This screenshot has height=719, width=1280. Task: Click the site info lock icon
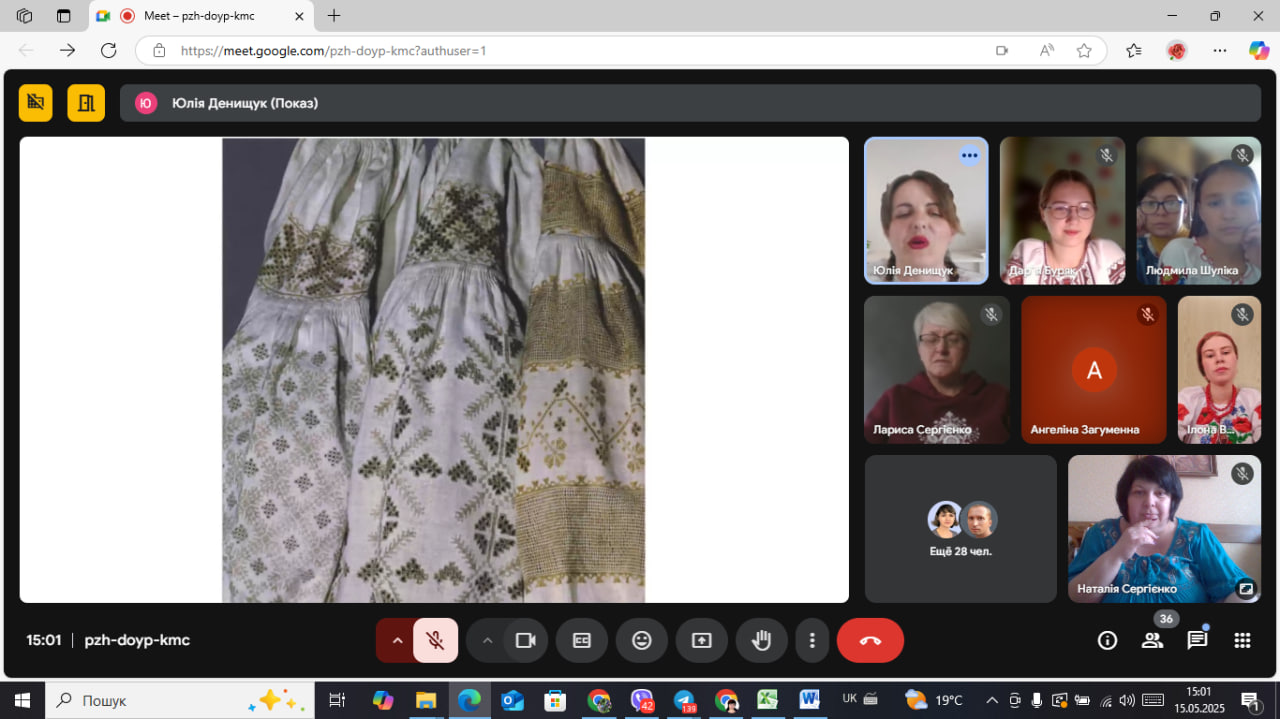[x=157, y=50]
